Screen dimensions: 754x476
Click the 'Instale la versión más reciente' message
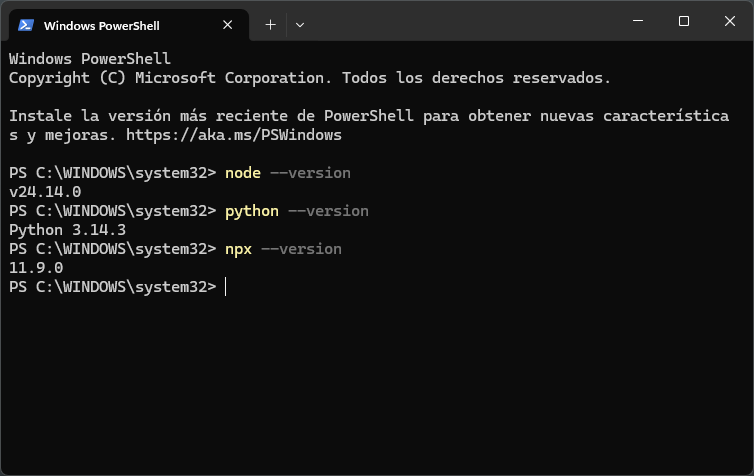pyautogui.click(x=369, y=125)
